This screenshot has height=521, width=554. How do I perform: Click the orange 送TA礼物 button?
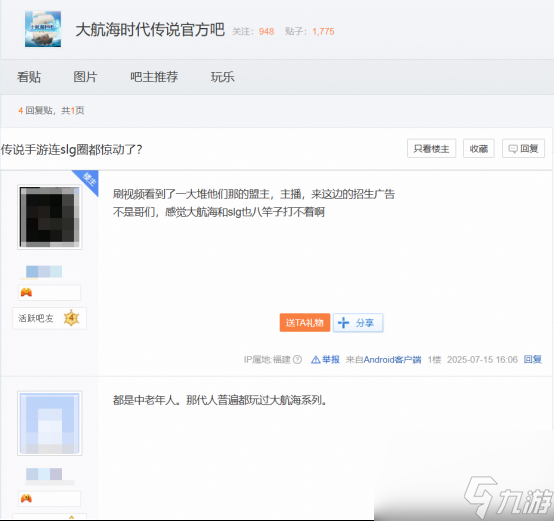coord(305,322)
